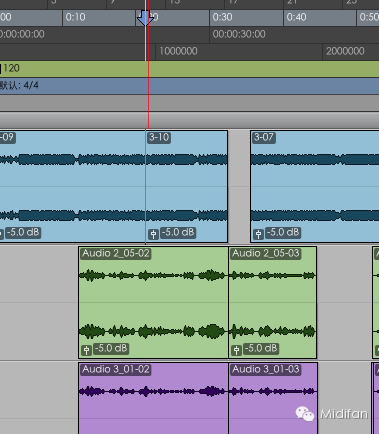Select the purple clip Audio 3_01-02

(x=153, y=398)
